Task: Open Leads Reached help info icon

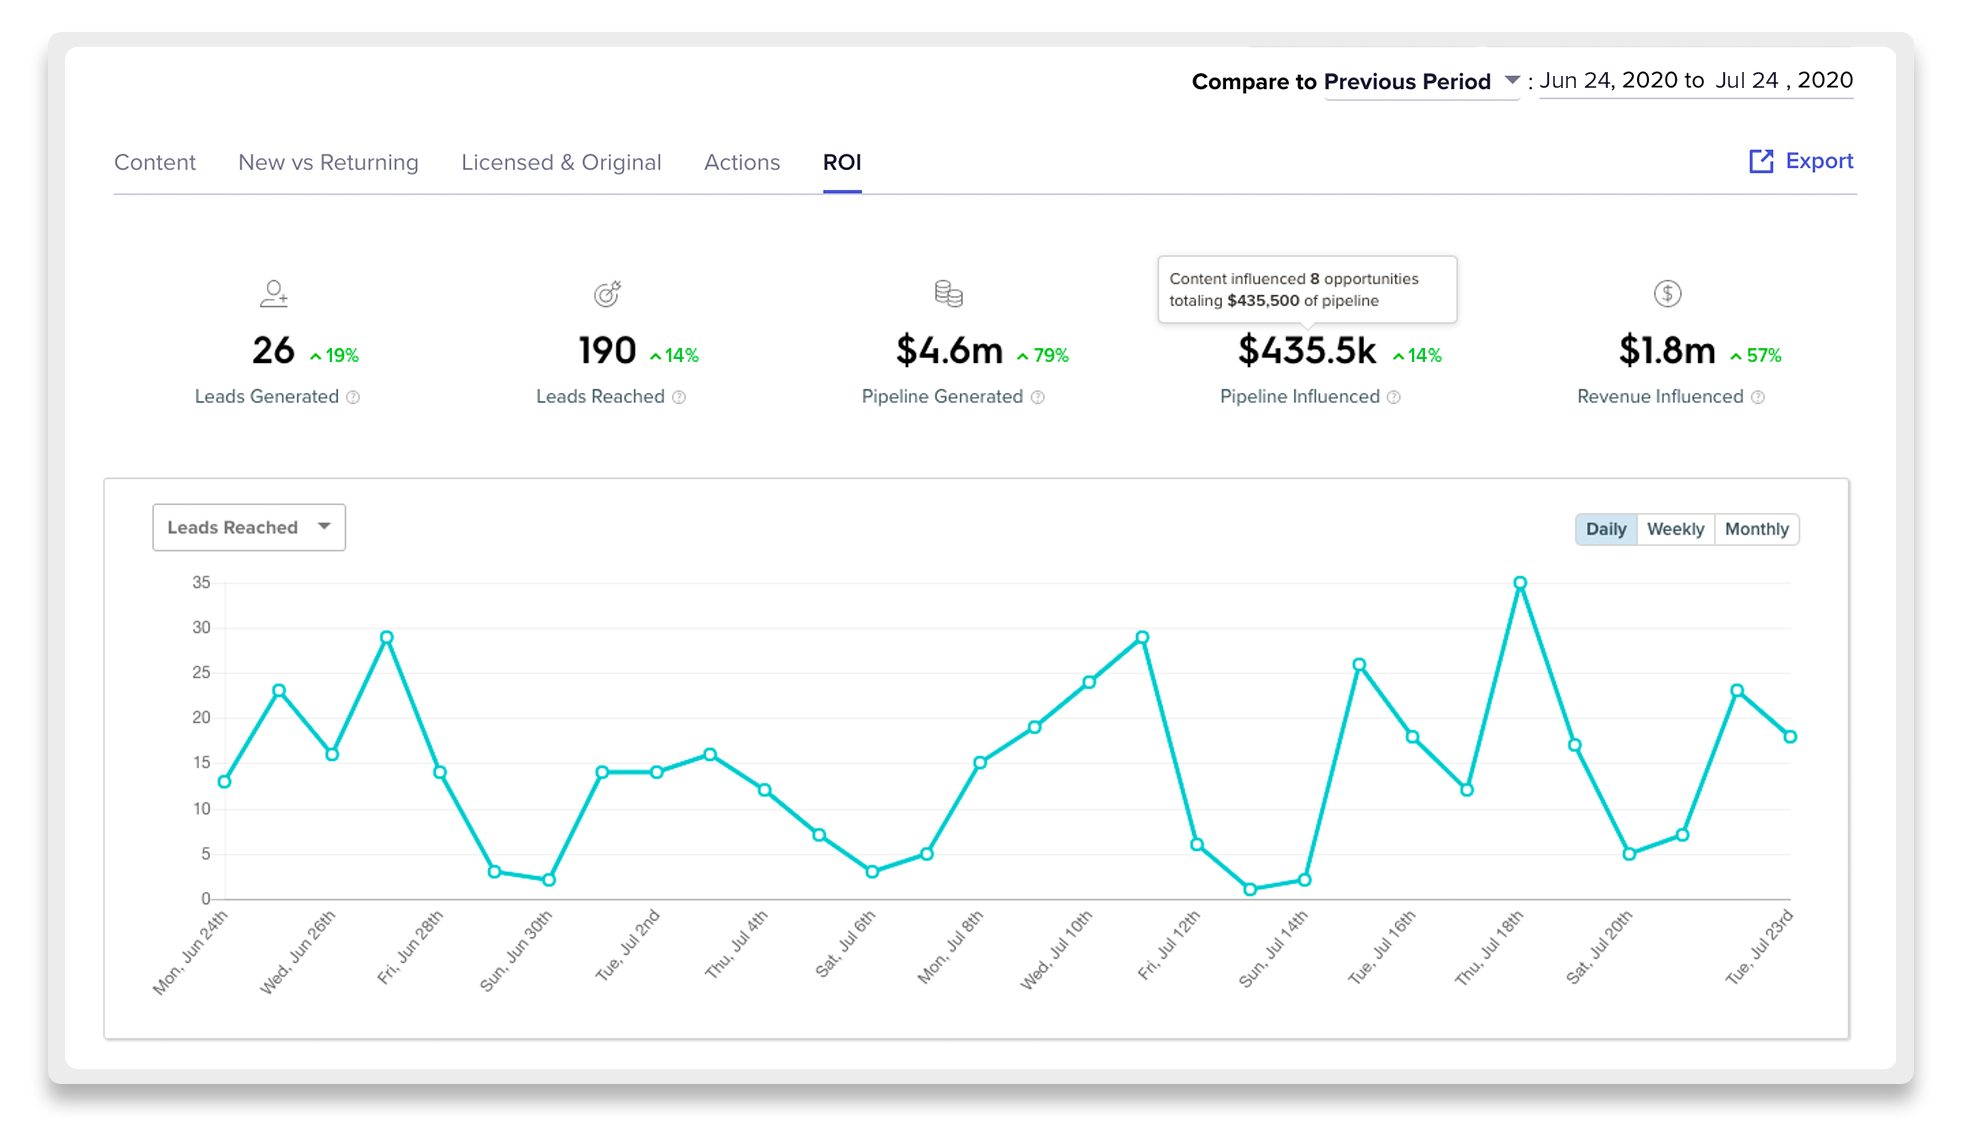Action: [x=679, y=397]
